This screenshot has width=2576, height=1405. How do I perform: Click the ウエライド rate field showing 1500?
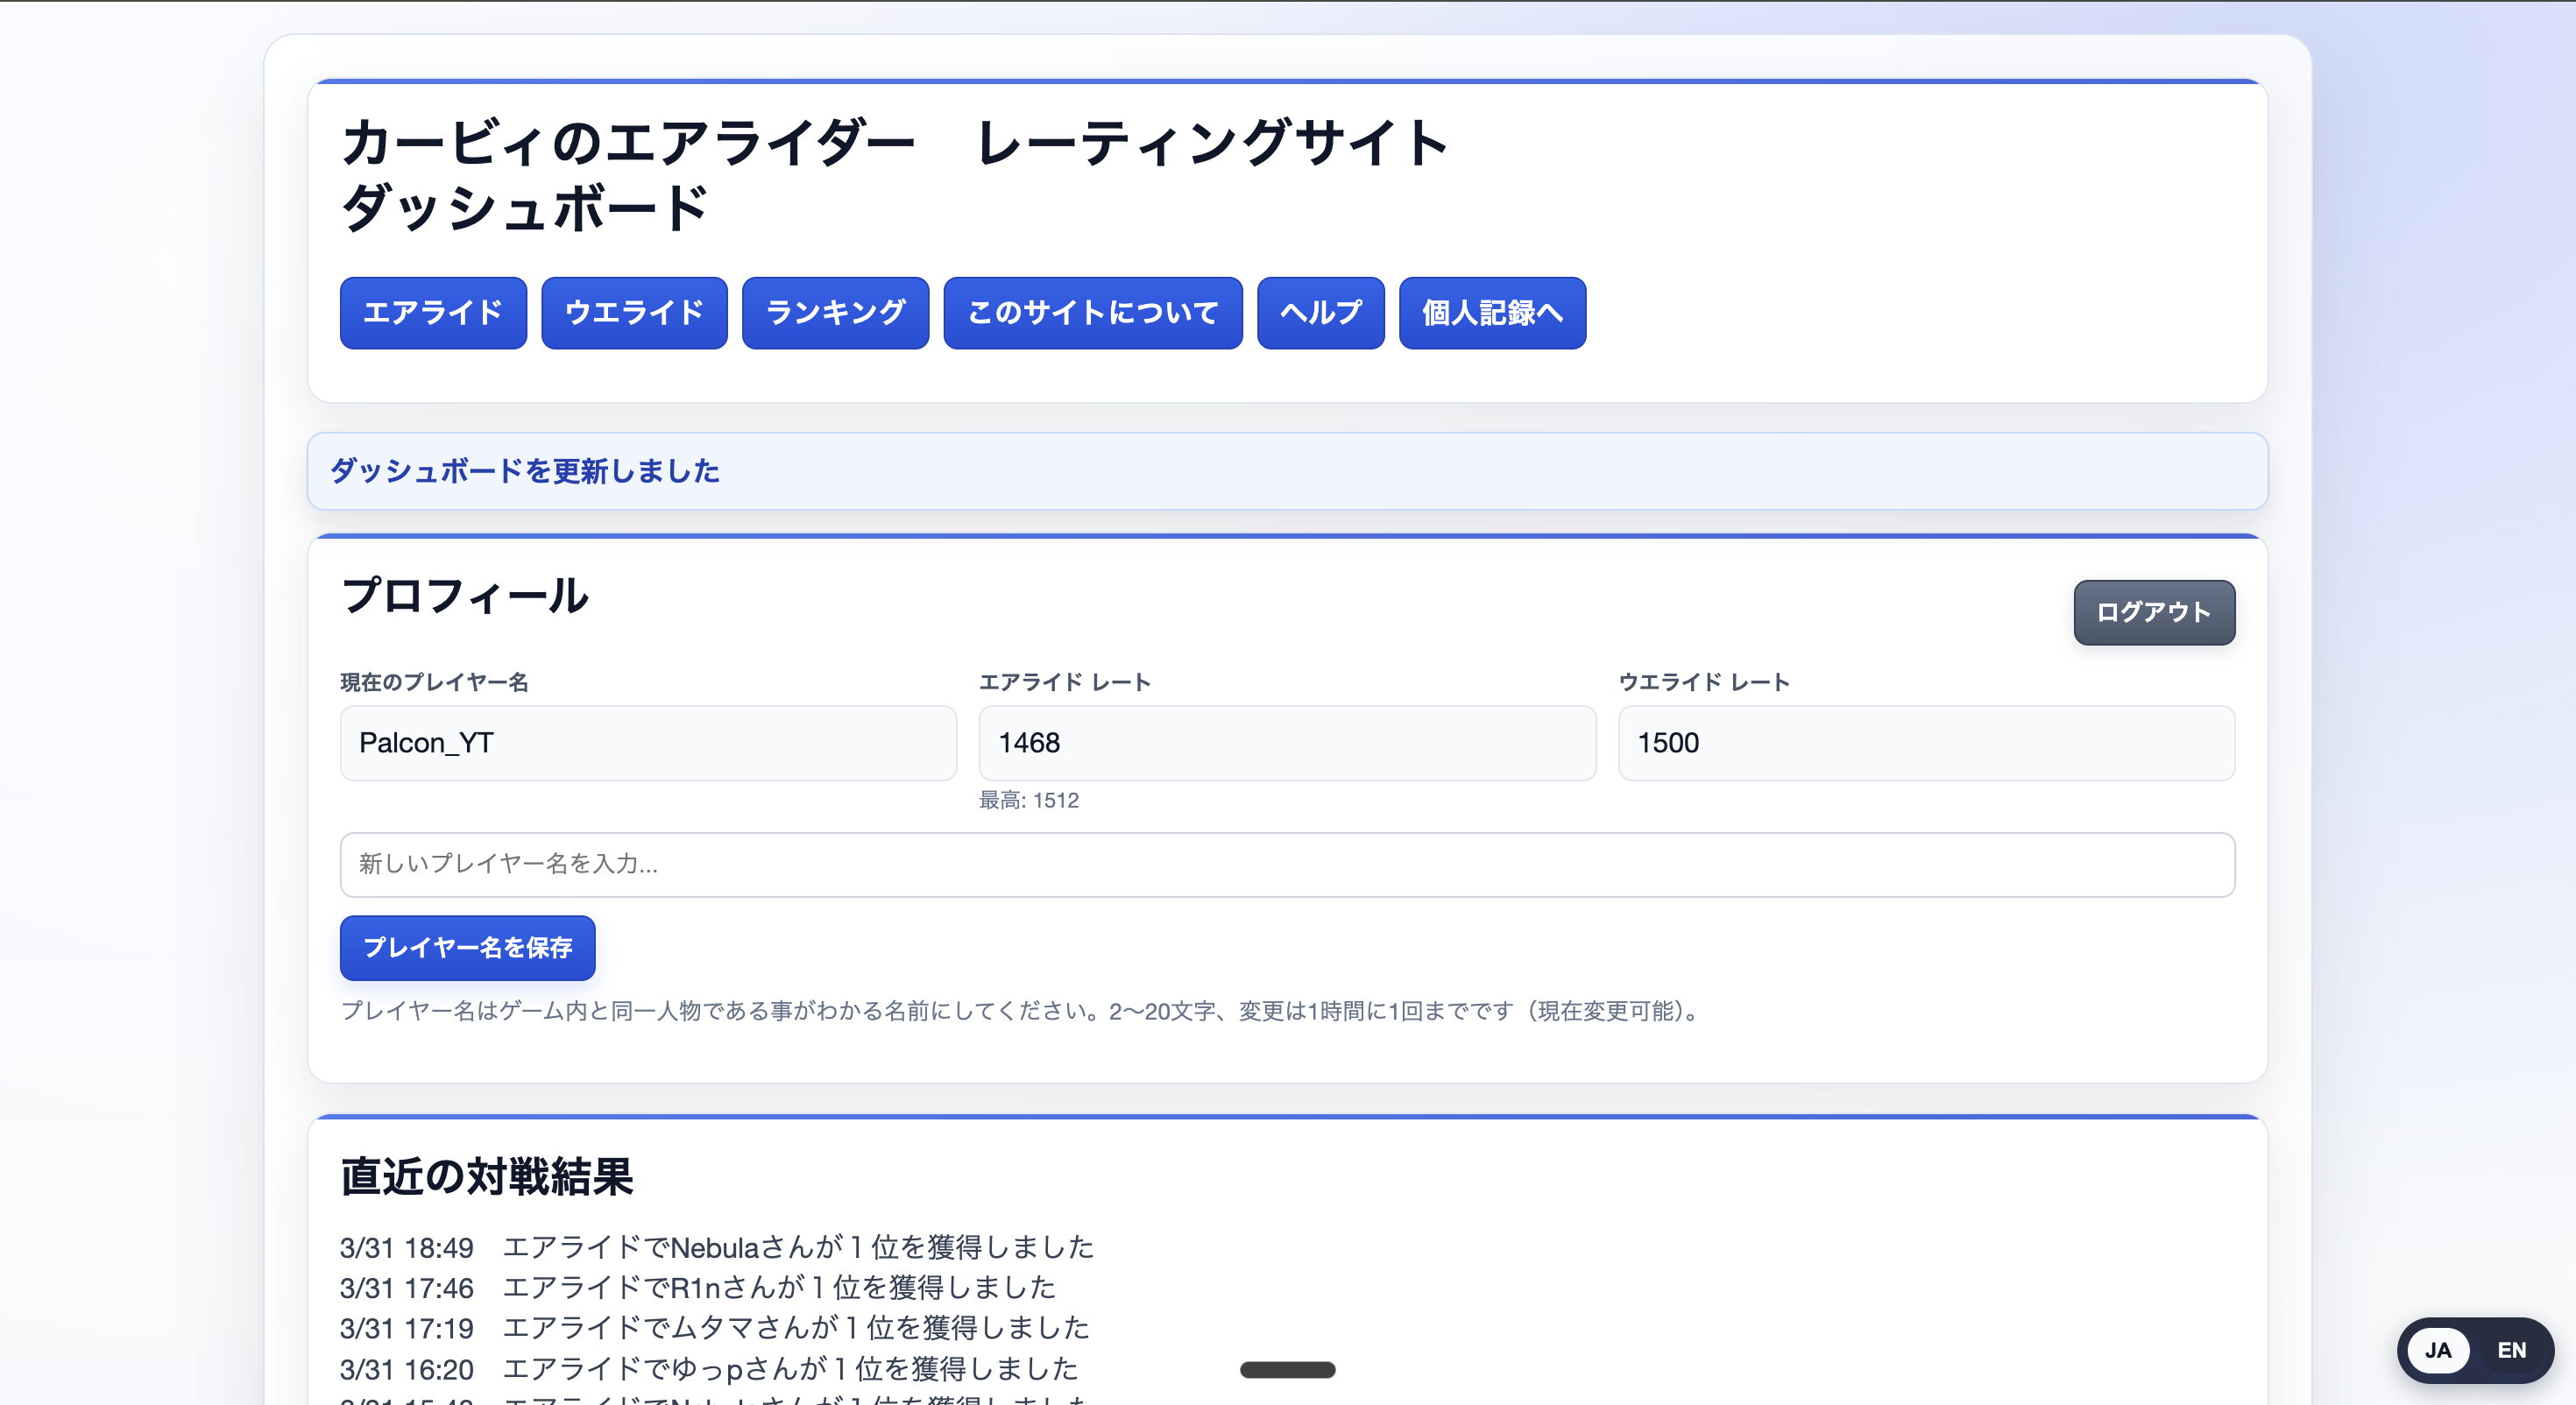pos(1926,743)
